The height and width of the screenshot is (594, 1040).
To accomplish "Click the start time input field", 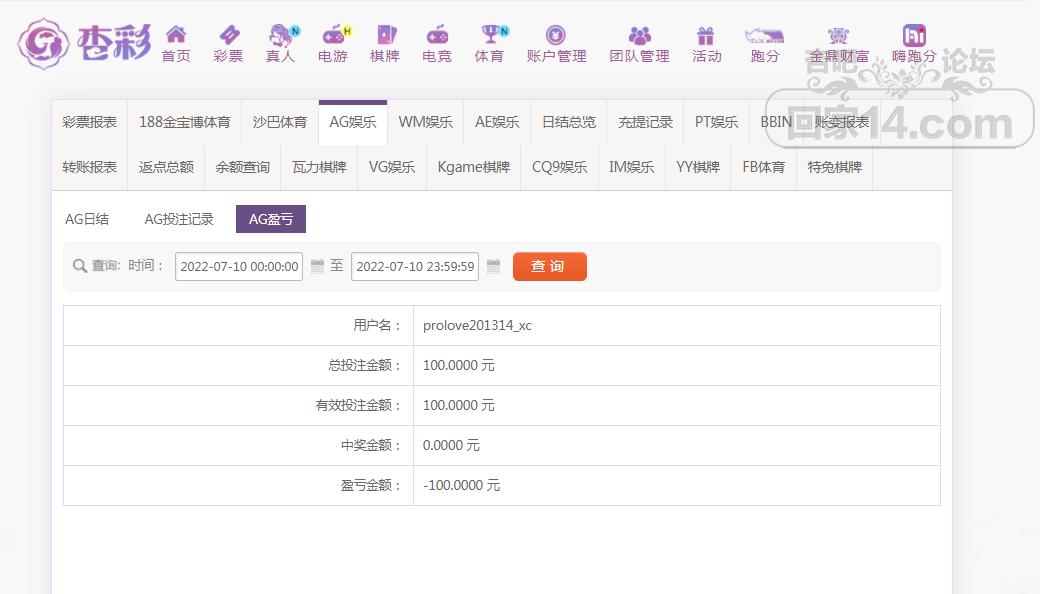I will click(239, 266).
